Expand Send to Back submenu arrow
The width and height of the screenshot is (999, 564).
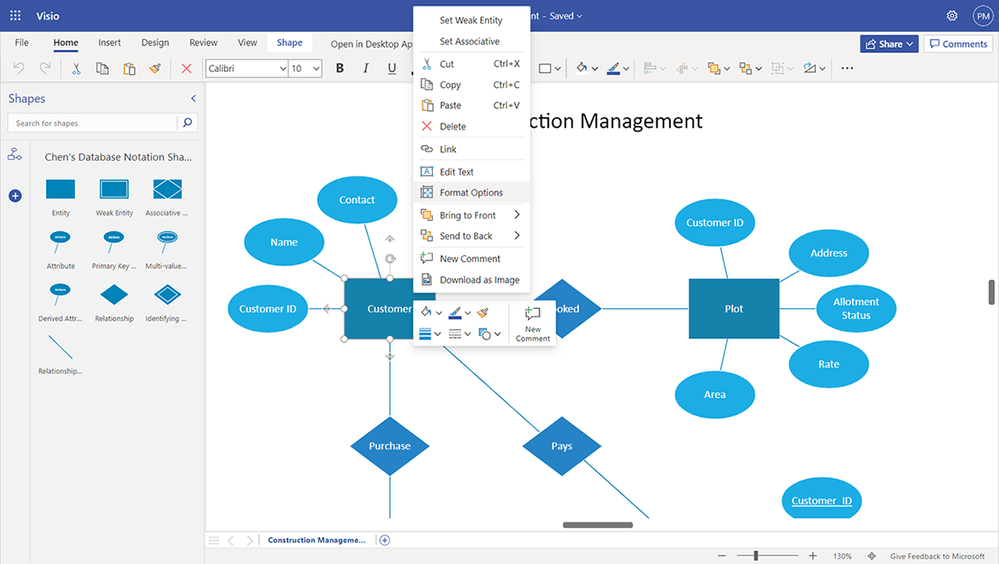click(x=517, y=236)
